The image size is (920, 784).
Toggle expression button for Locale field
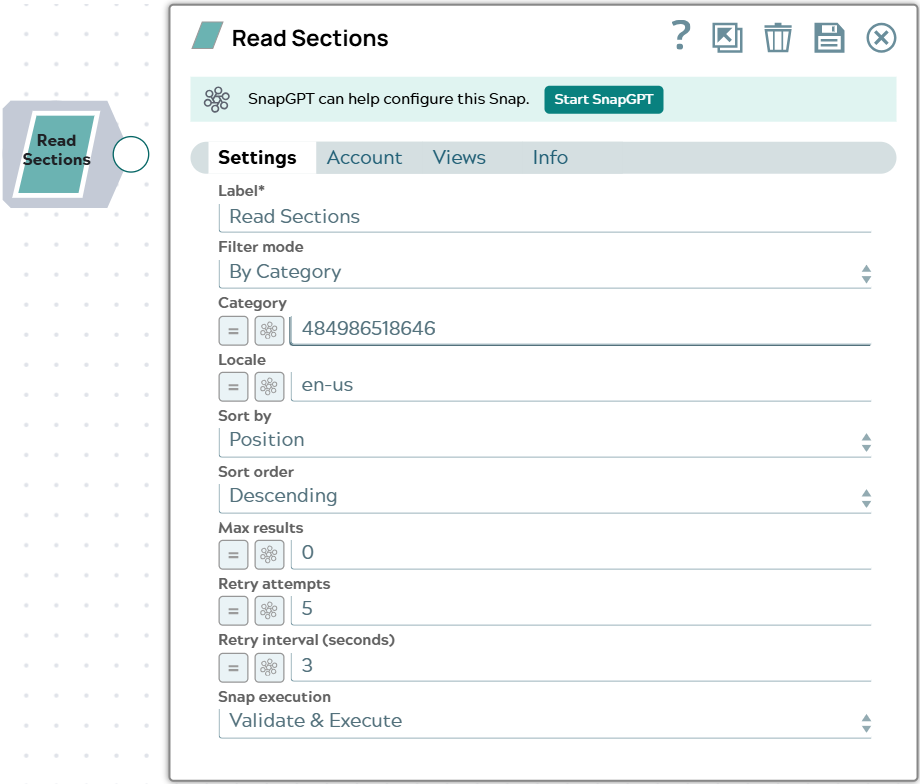click(234, 387)
